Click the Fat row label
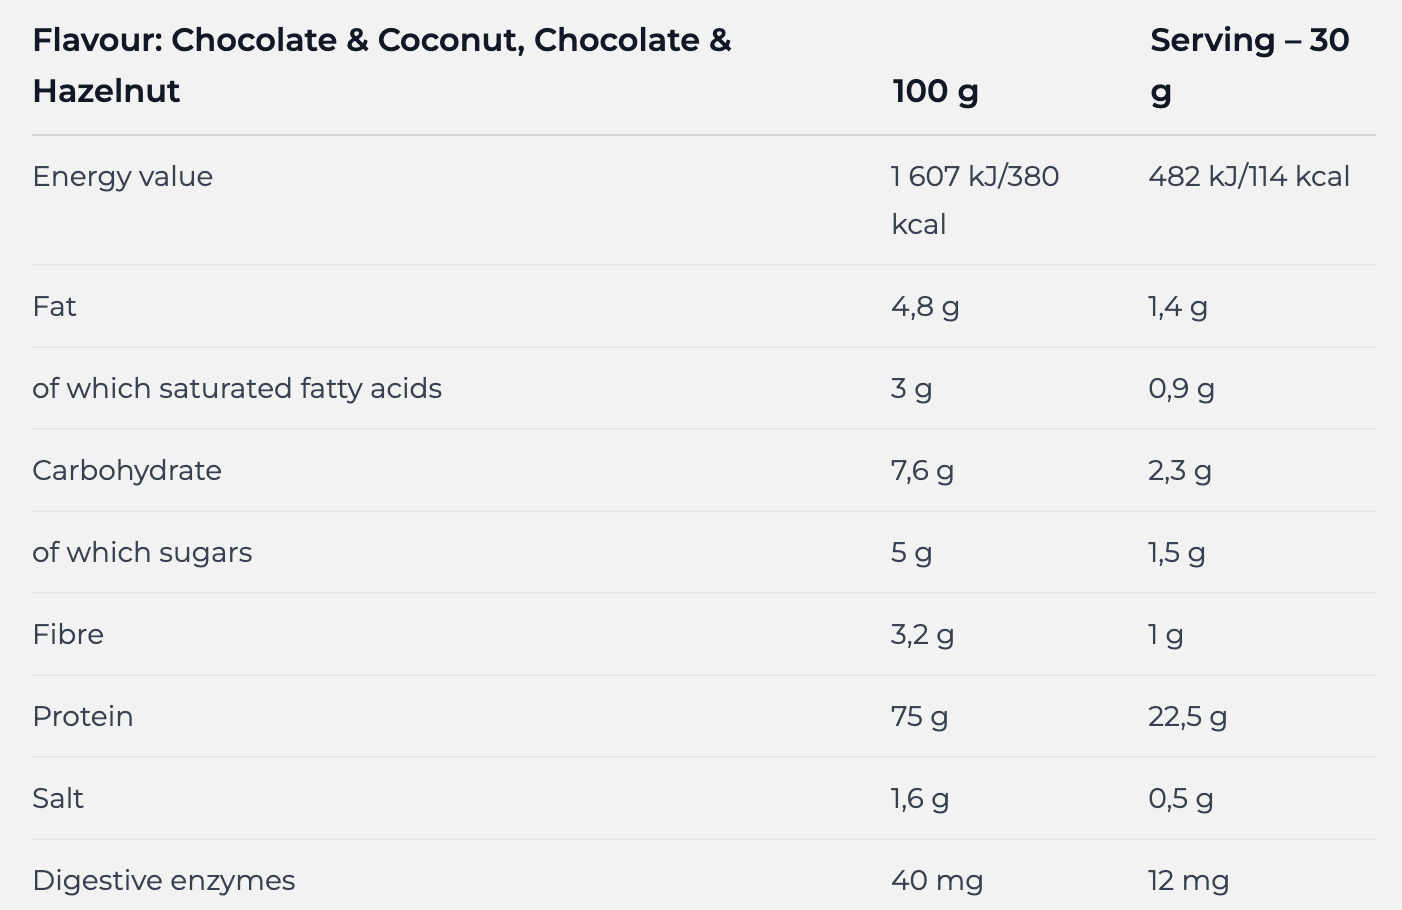The width and height of the screenshot is (1402, 910). tap(54, 306)
